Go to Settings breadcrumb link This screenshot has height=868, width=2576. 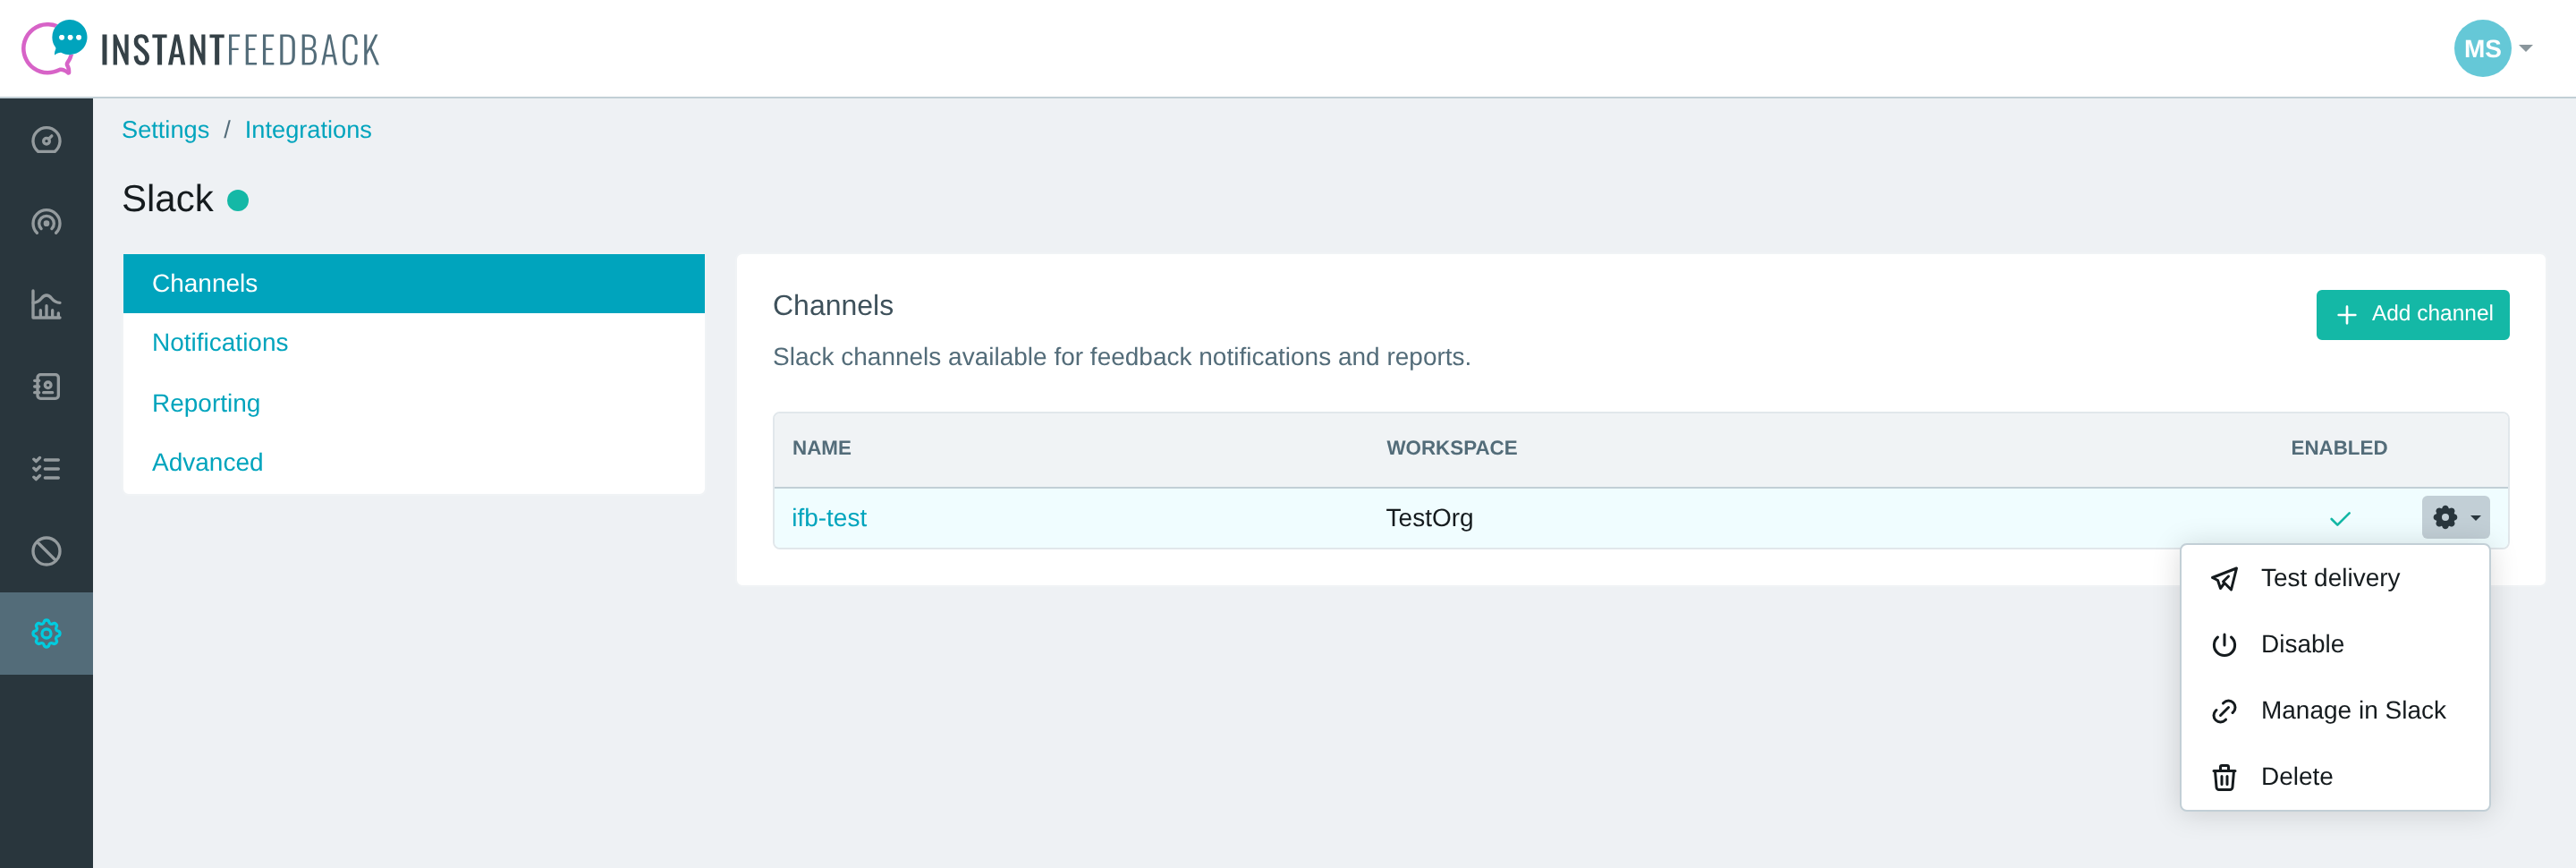tap(165, 130)
